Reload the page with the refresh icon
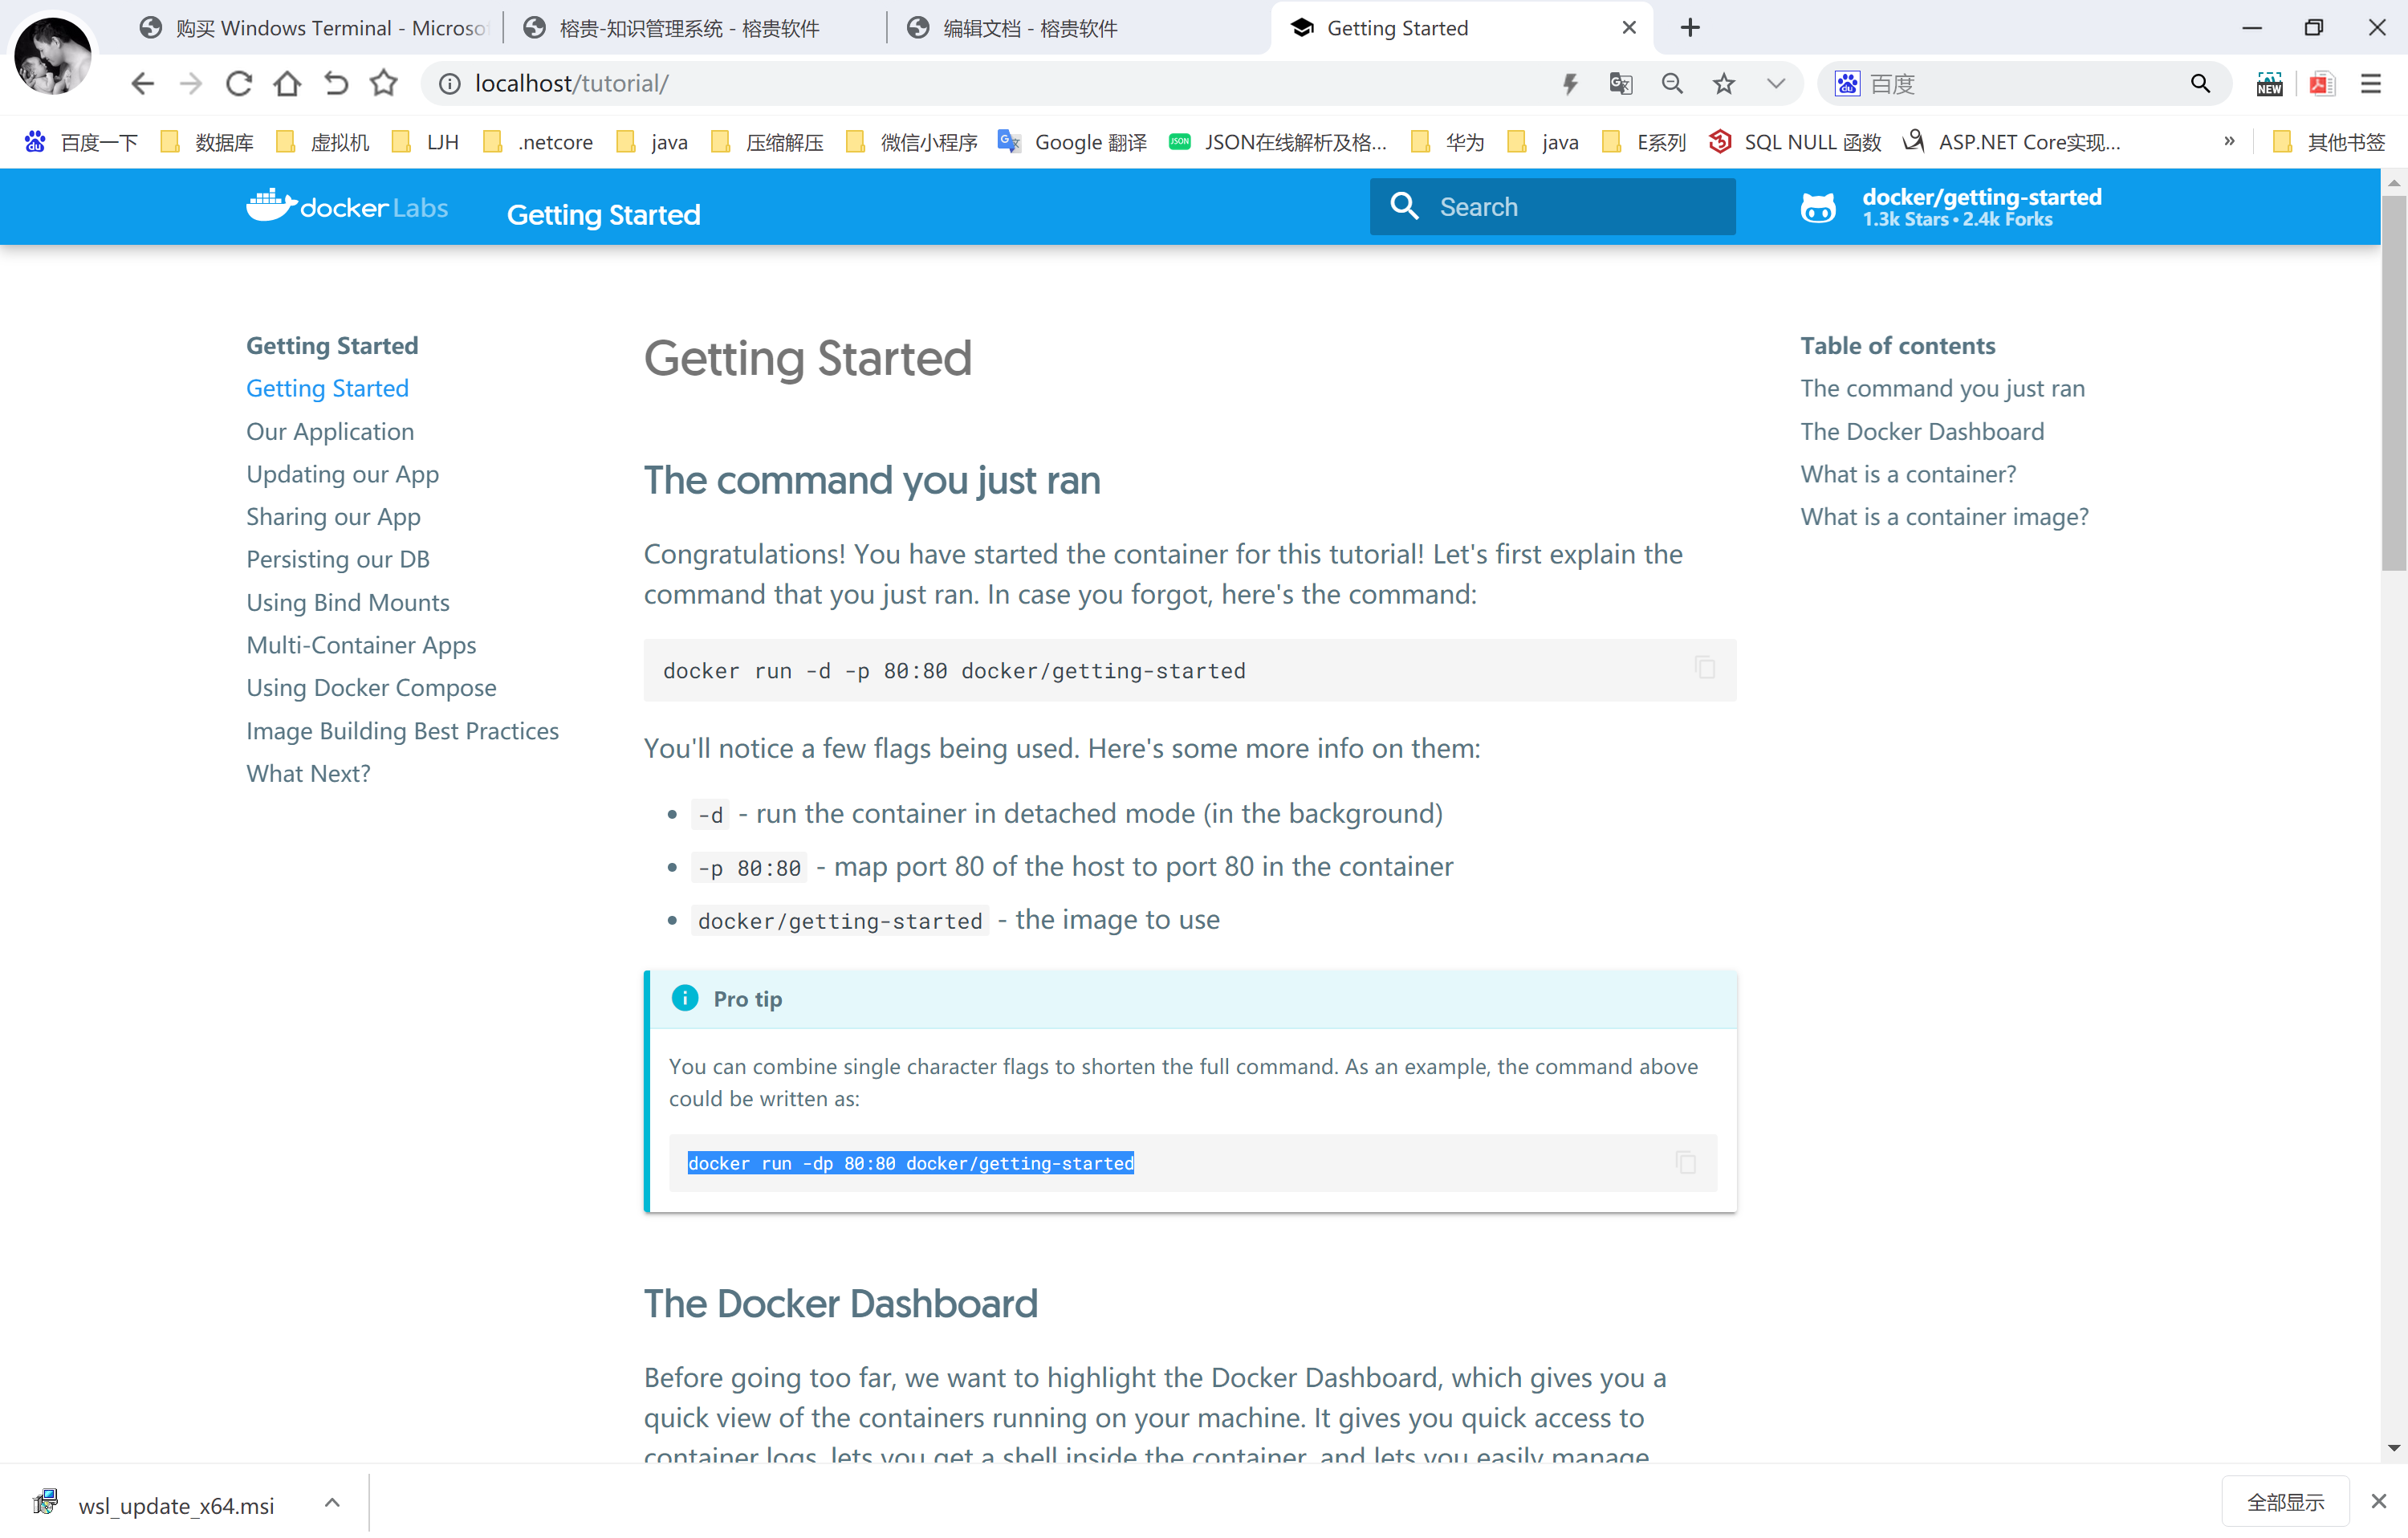 238,84
